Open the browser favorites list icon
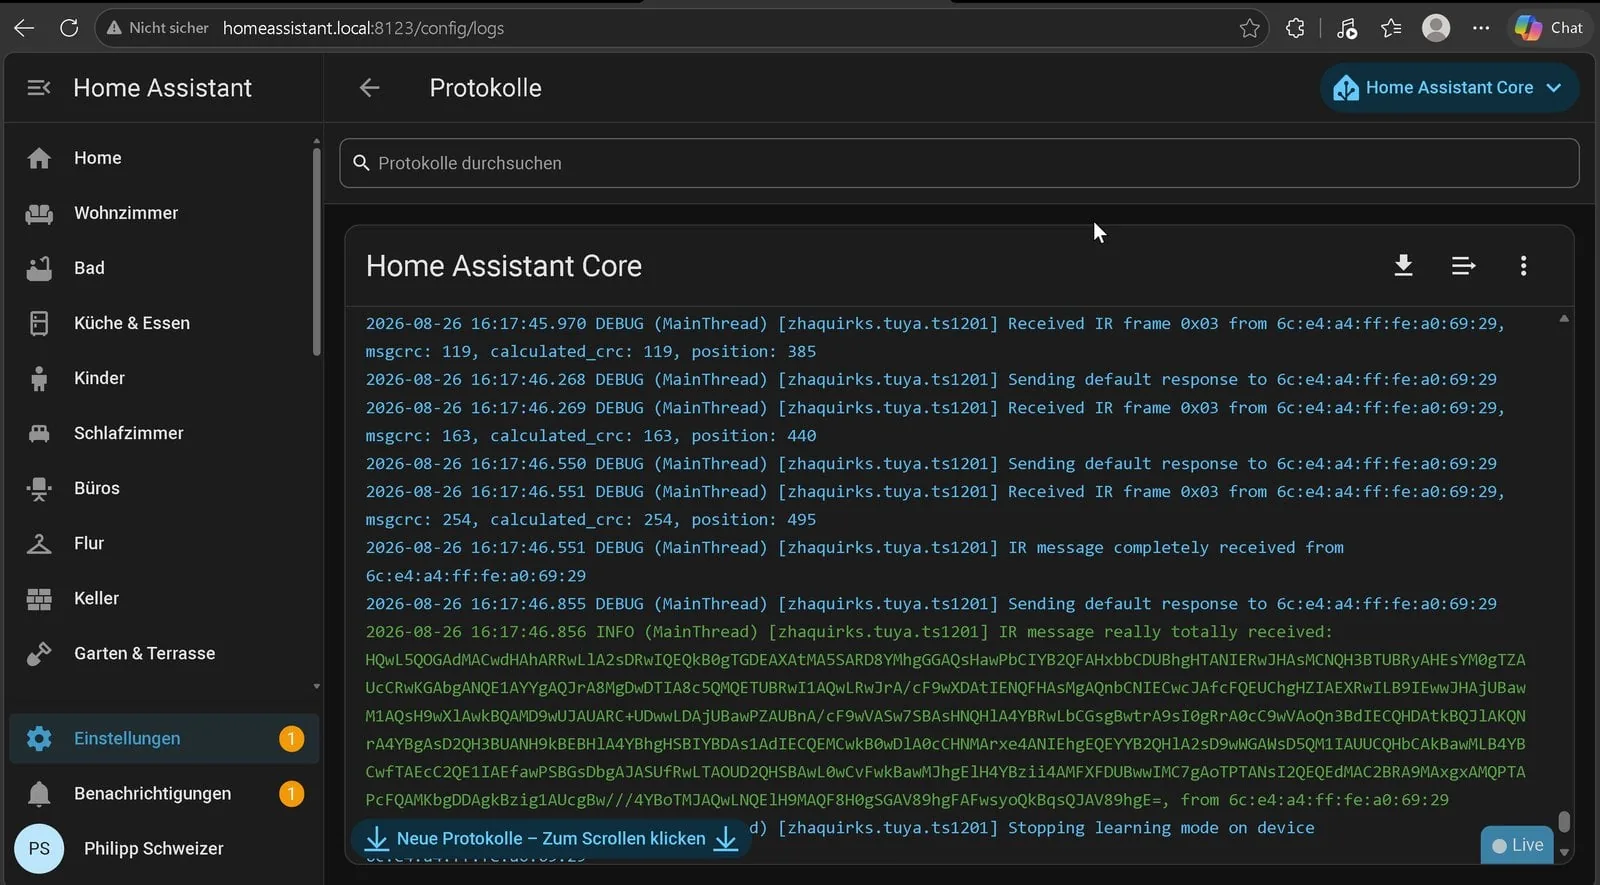 tap(1391, 28)
